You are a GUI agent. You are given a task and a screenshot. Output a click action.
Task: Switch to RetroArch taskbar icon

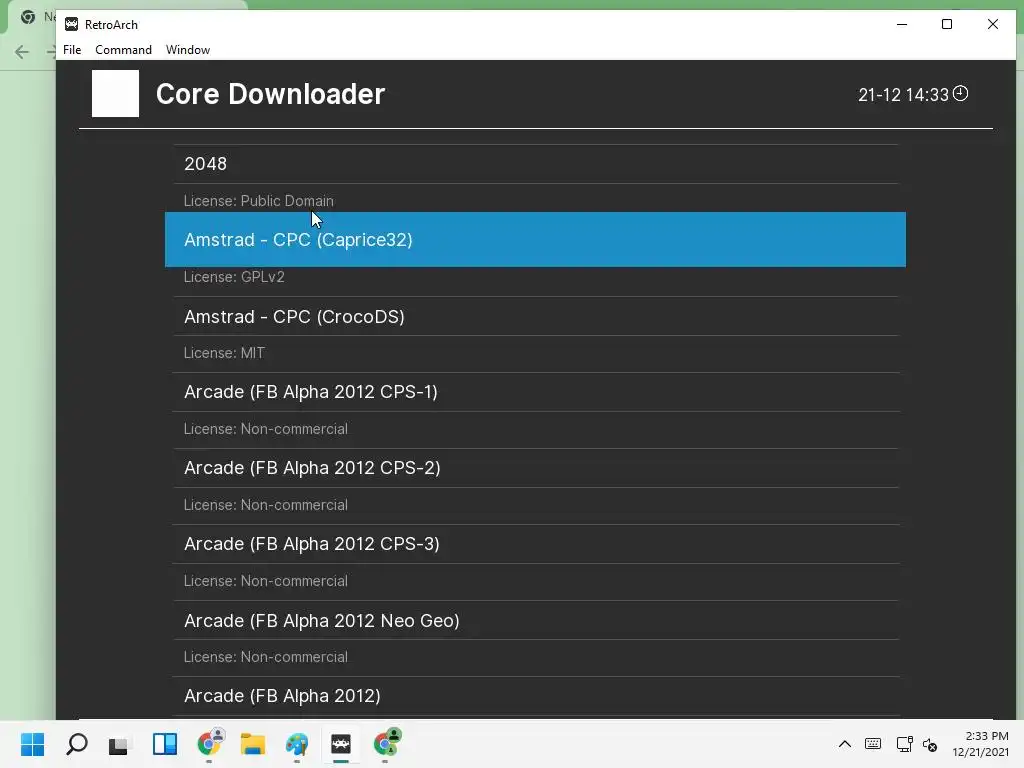tap(341, 744)
